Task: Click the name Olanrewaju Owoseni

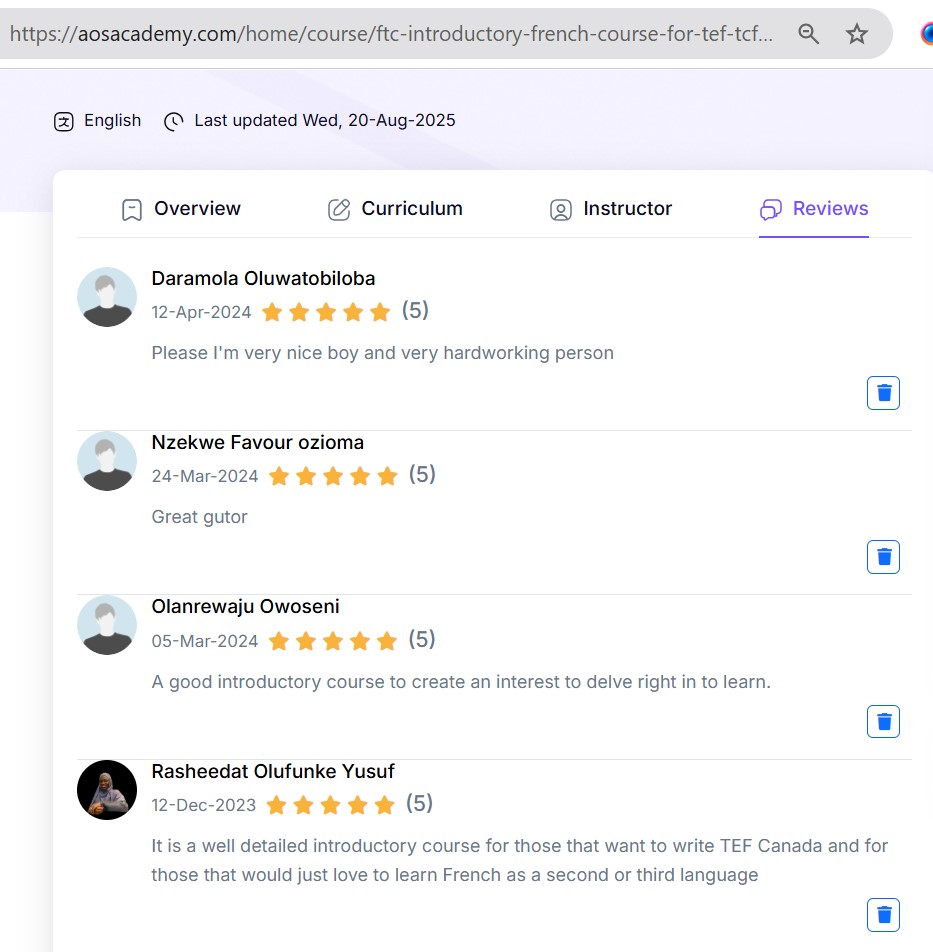Action: coord(245,607)
